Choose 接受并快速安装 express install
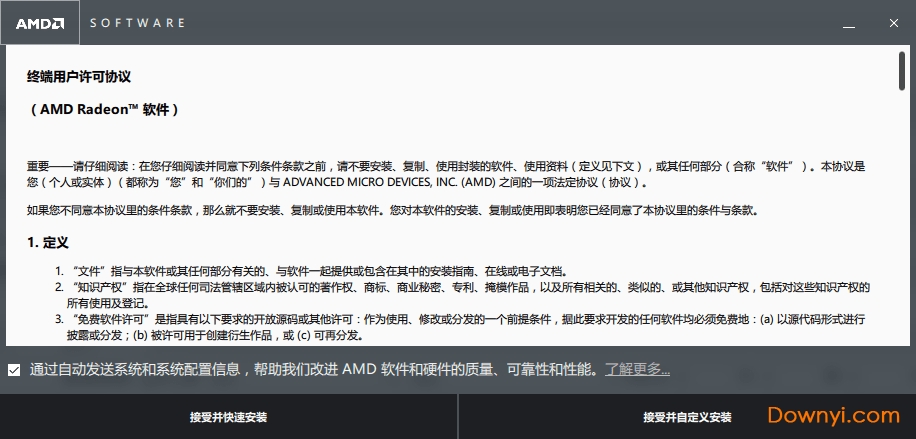This screenshot has width=916, height=439. [x=228, y=417]
